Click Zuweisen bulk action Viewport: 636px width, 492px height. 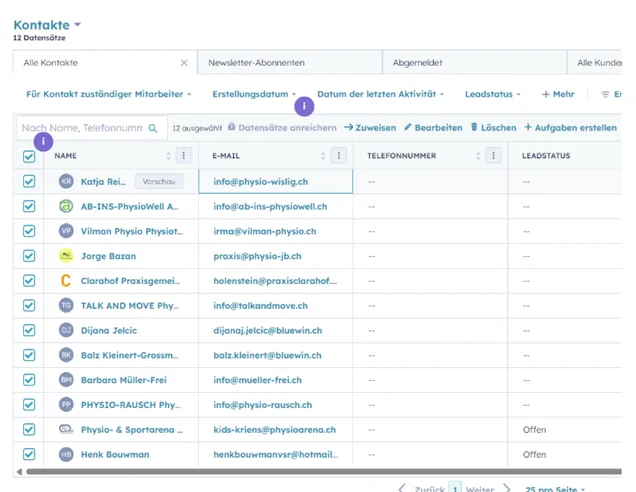tap(370, 128)
